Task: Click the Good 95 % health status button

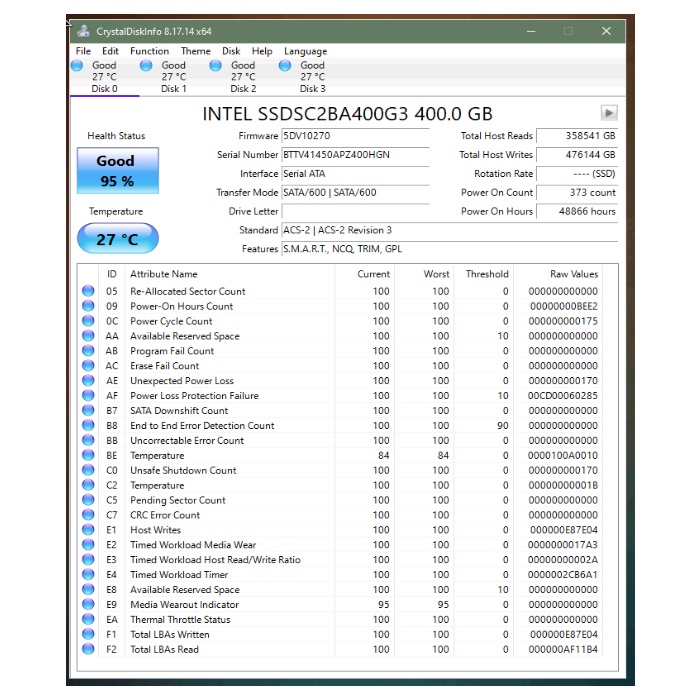Action: point(115,170)
